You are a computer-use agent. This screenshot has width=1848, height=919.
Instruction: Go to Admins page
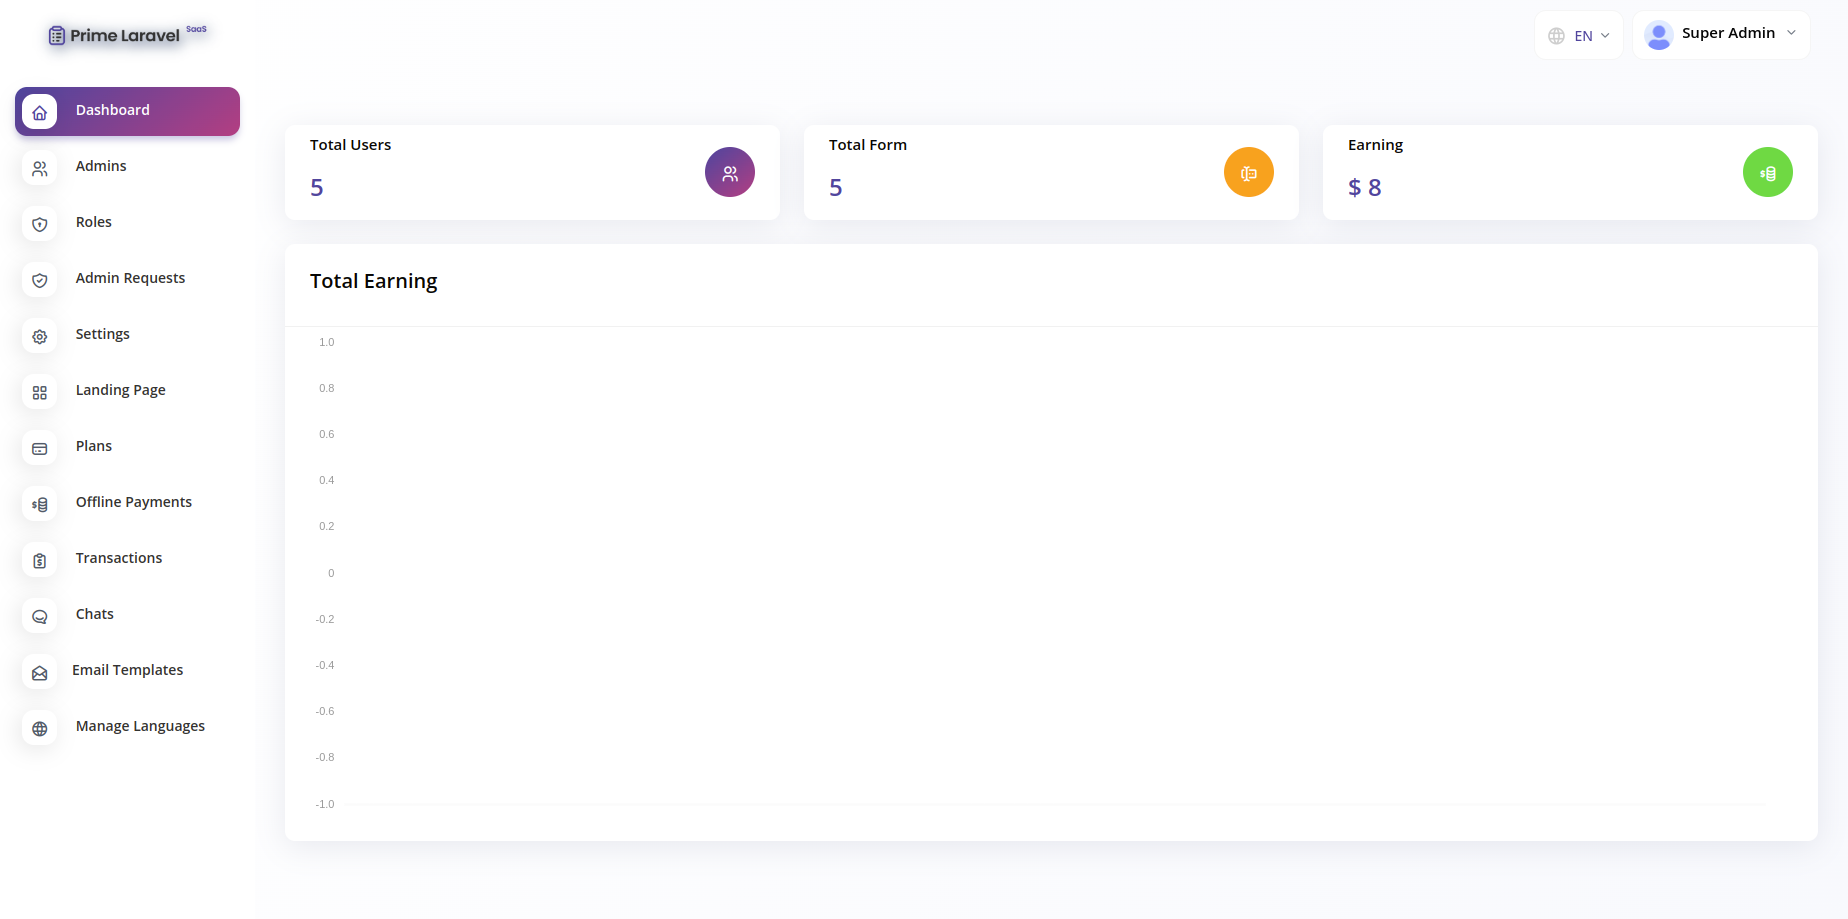click(x=127, y=167)
